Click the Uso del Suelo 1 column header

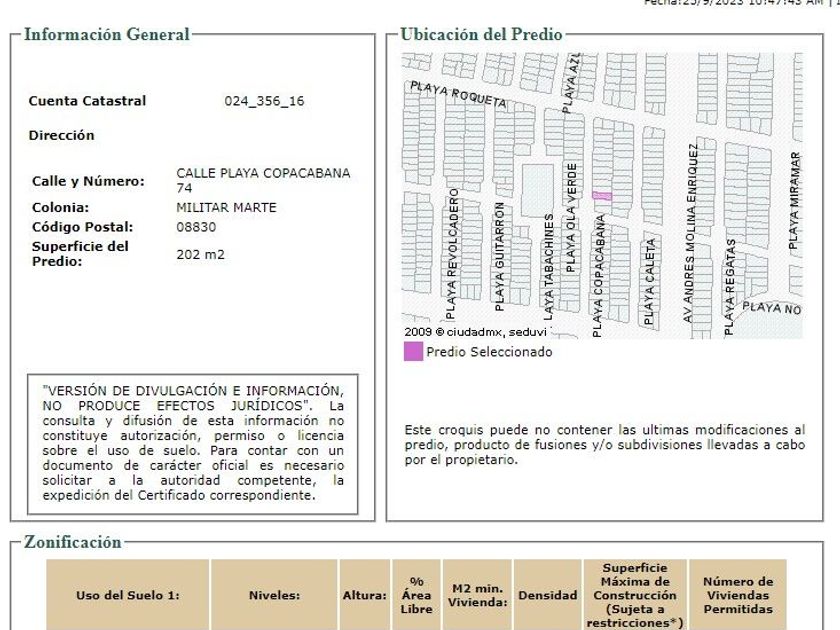pyautogui.click(x=128, y=595)
